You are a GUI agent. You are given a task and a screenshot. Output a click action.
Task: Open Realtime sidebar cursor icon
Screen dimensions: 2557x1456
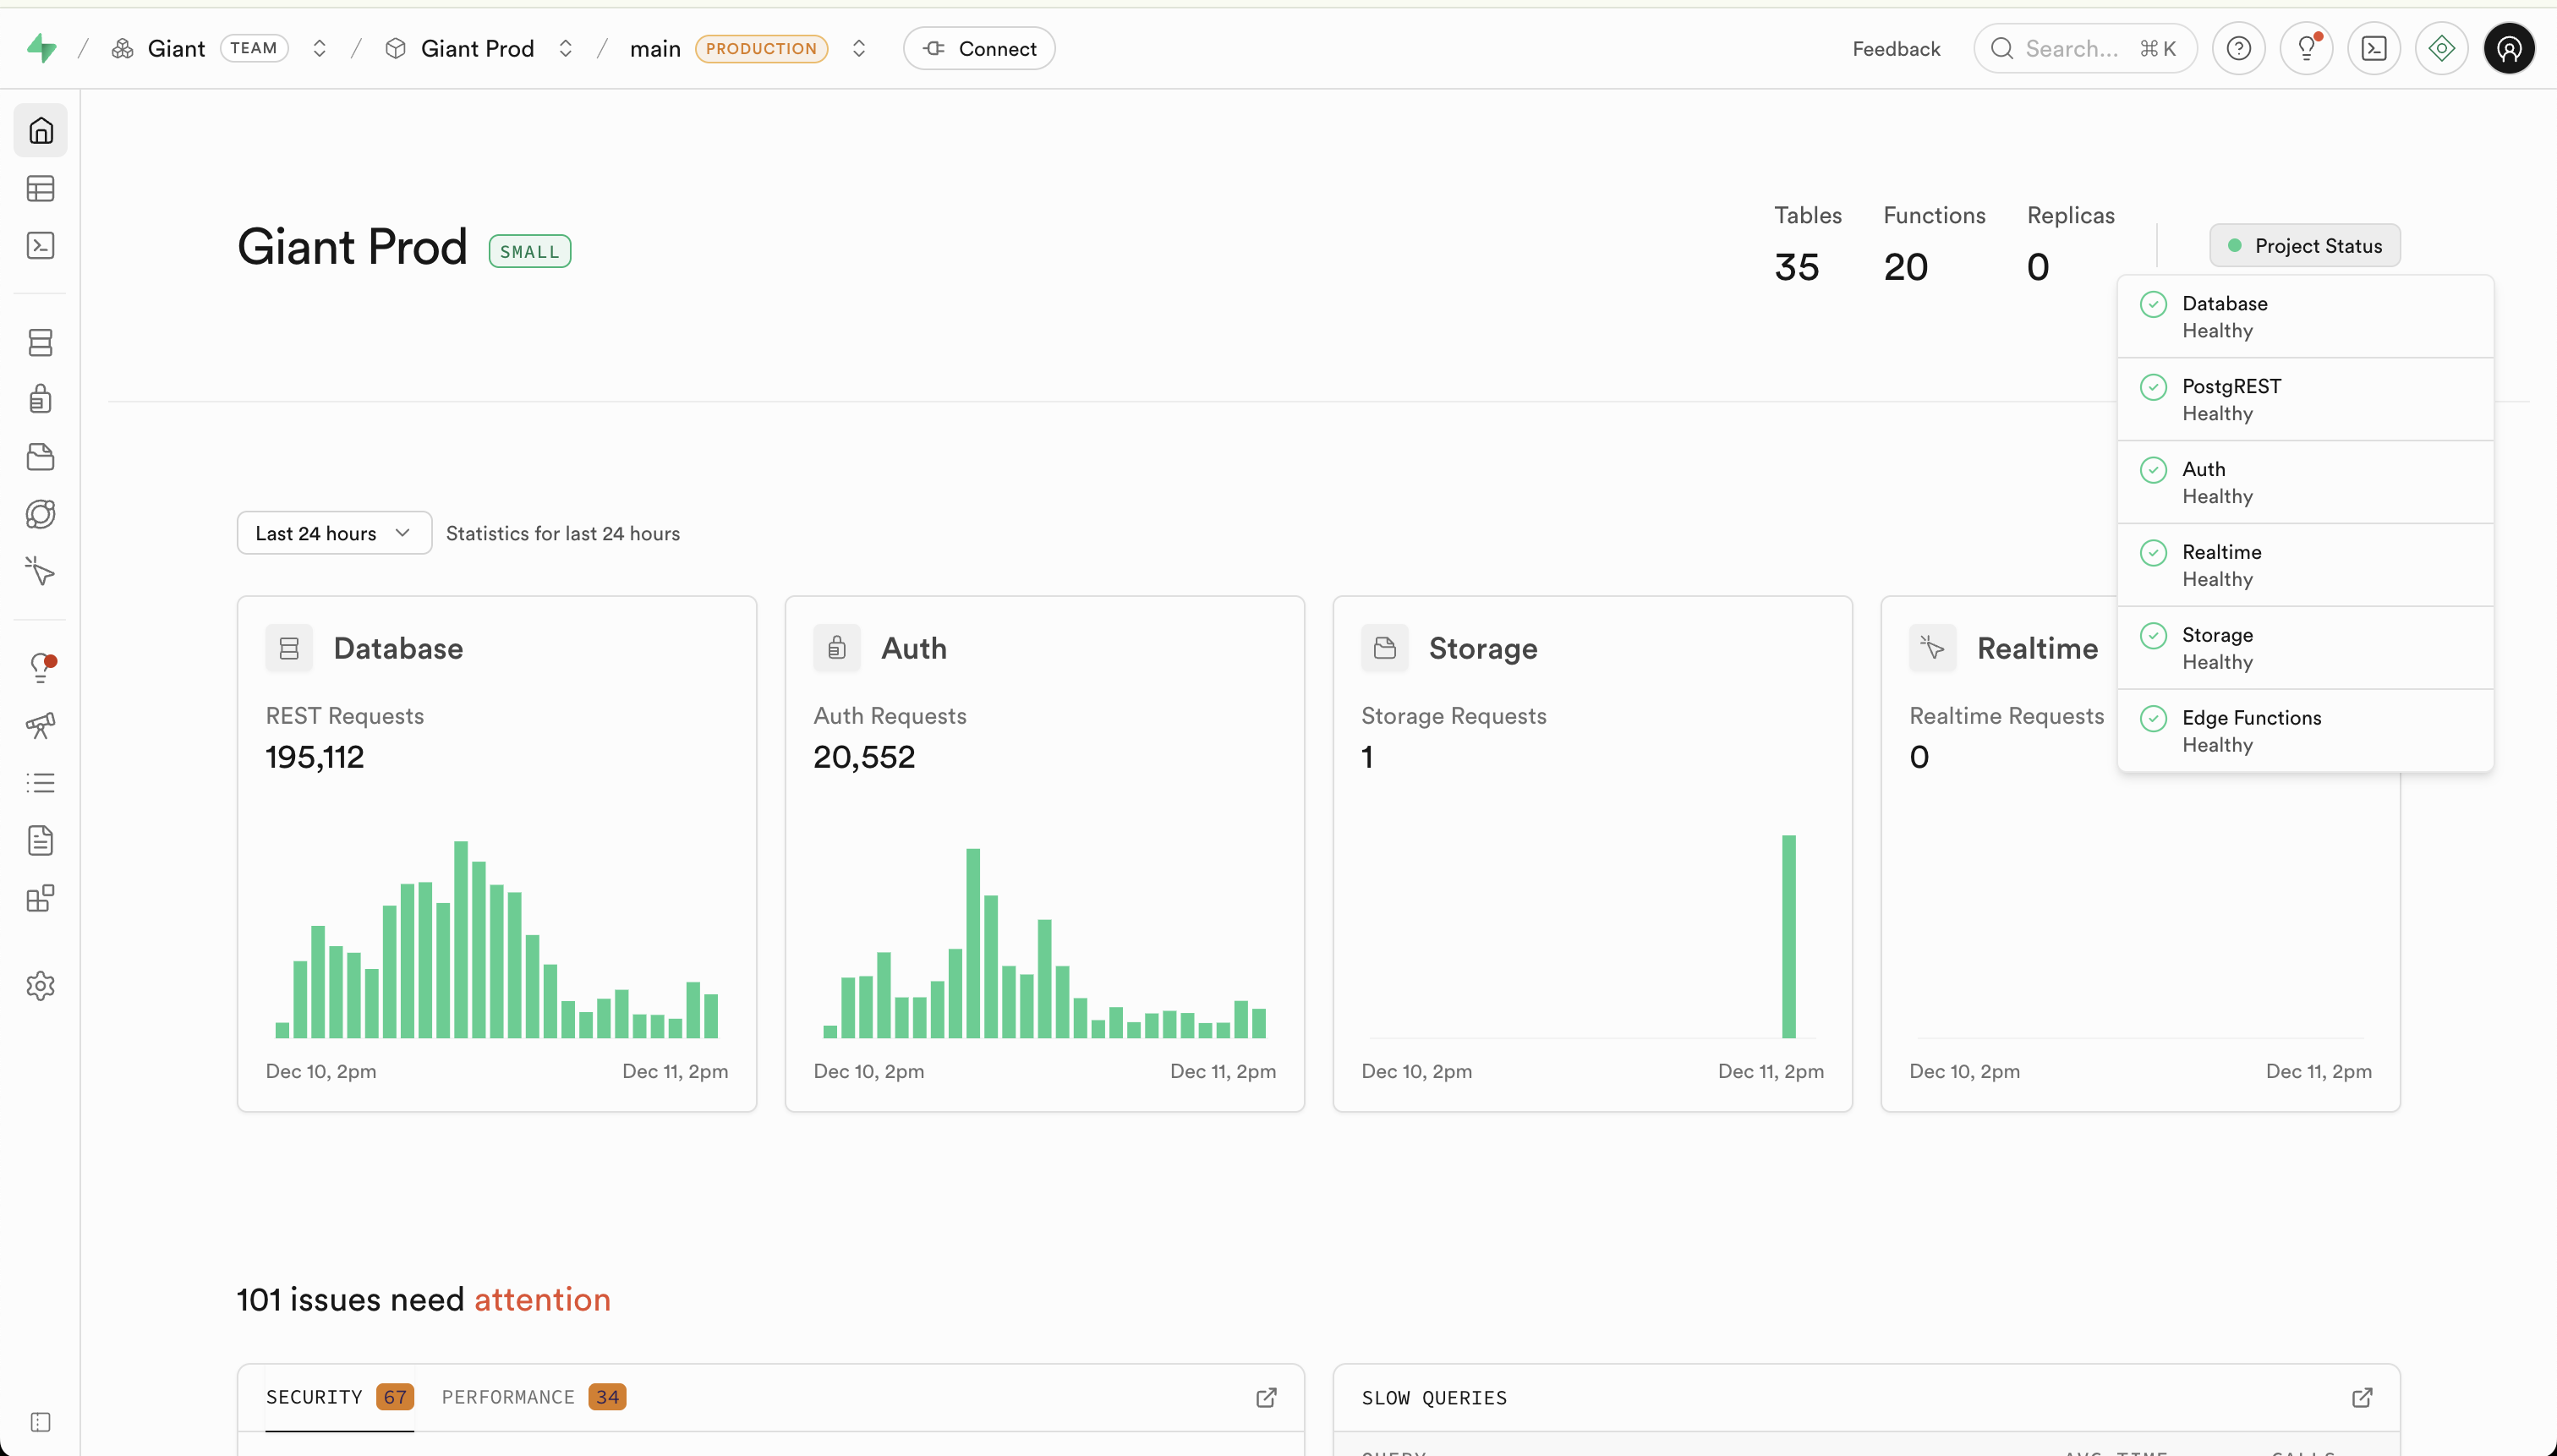[40, 571]
